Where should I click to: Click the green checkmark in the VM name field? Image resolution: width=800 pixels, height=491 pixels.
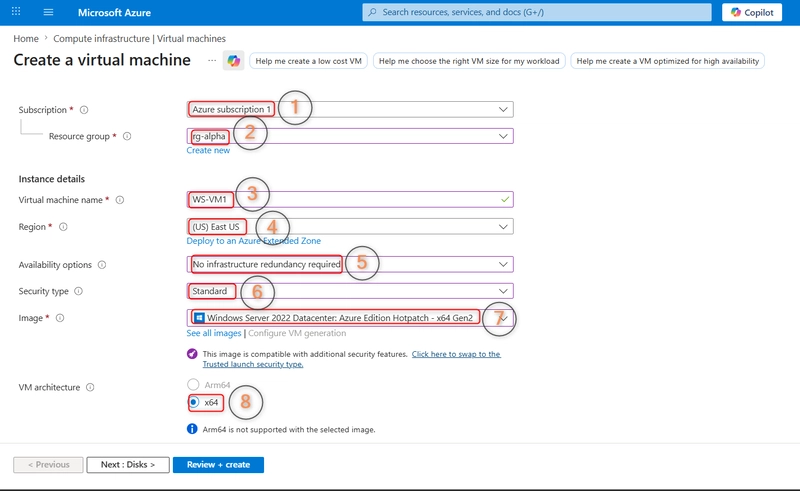pyautogui.click(x=505, y=200)
